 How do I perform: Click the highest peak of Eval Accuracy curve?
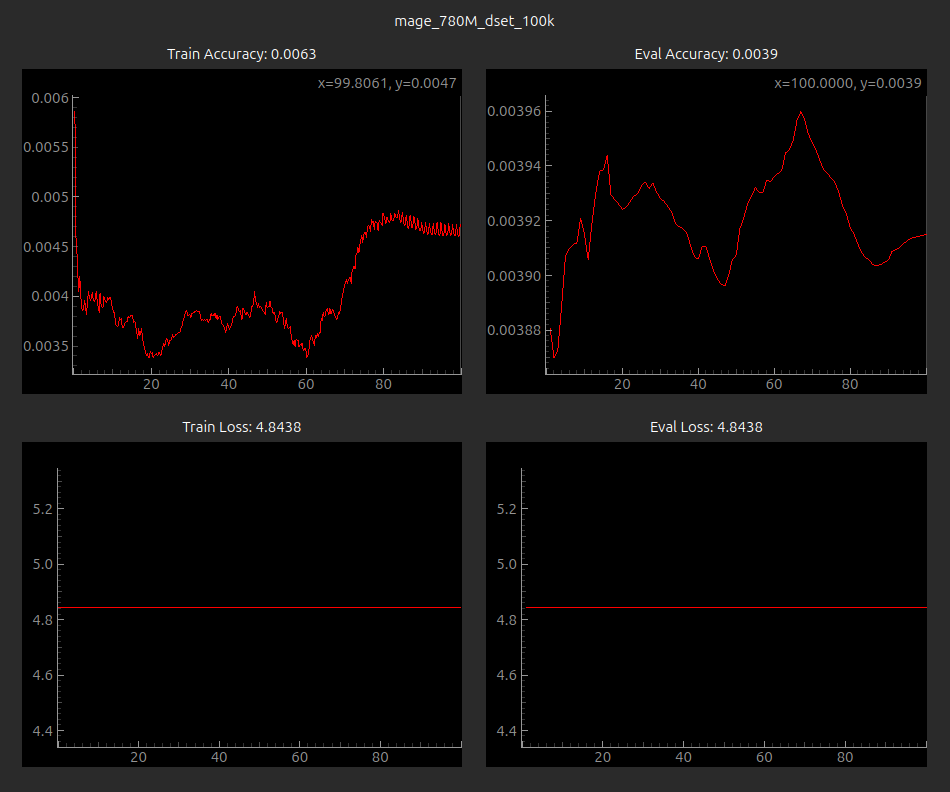pos(801,112)
